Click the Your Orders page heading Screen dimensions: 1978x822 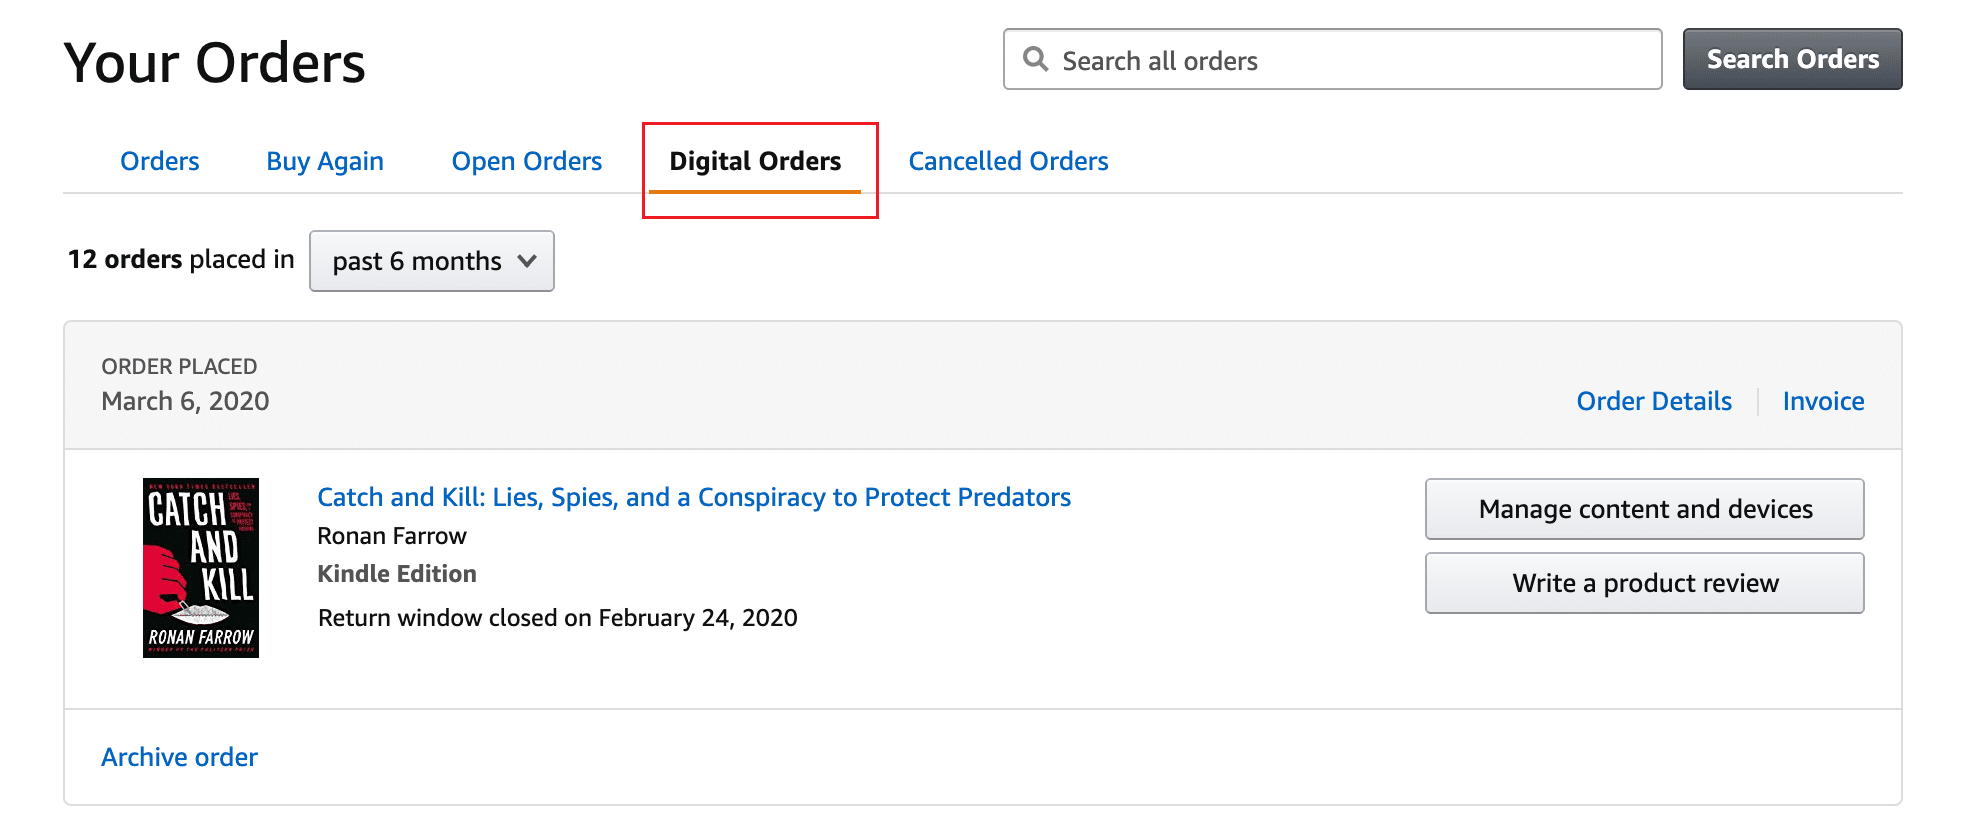[x=216, y=62]
